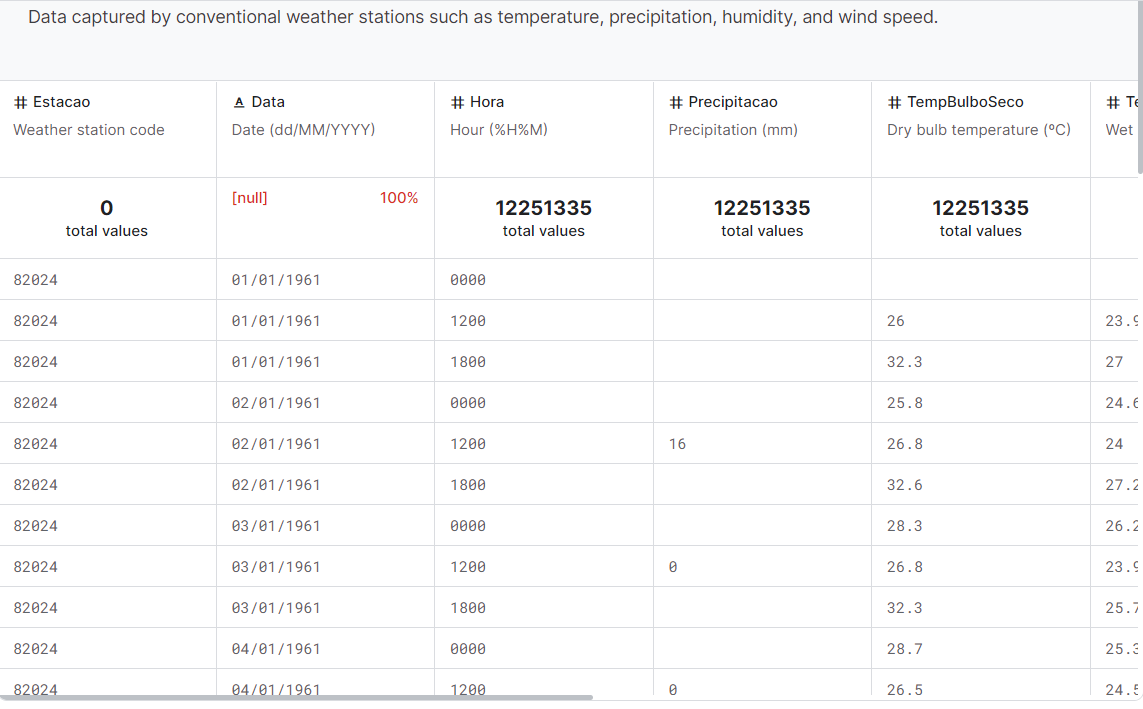Click the hash icon beside Hora
The height and width of the screenshot is (709, 1143).
458,102
